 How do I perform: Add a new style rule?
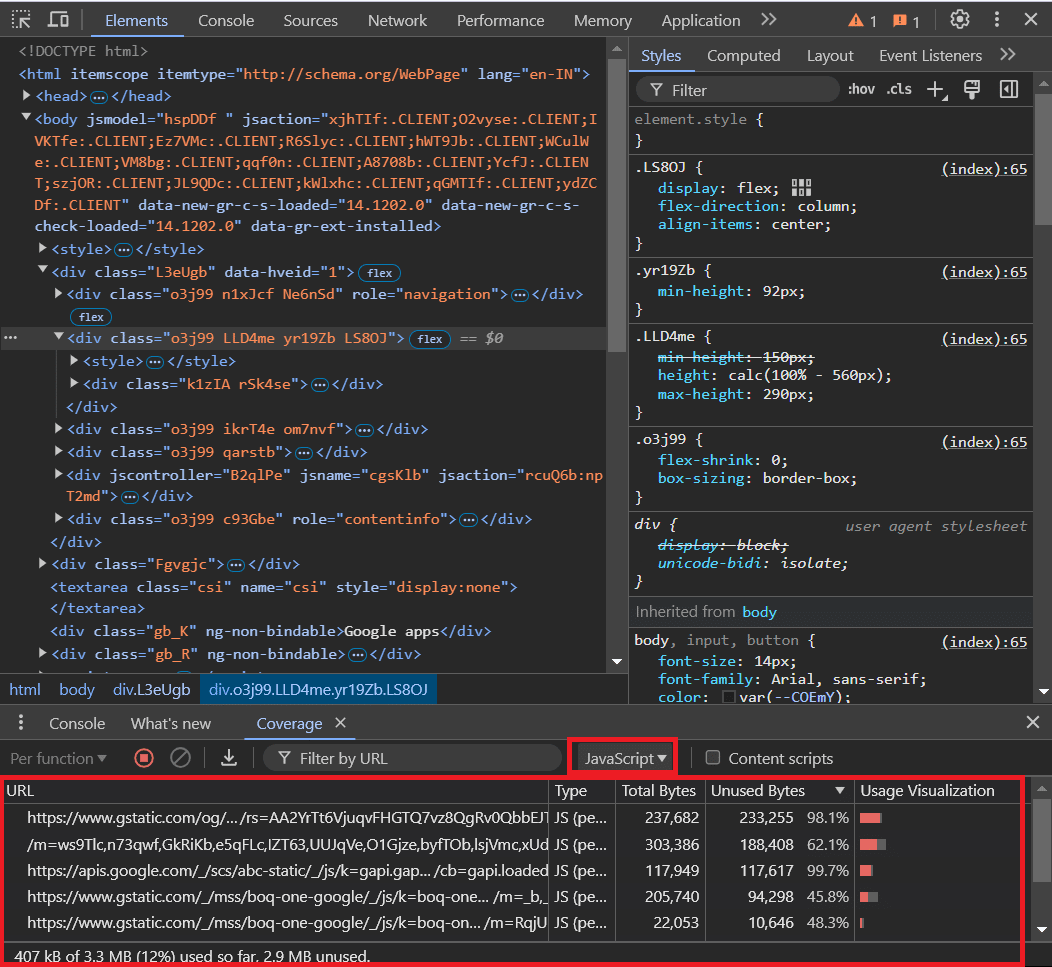(x=934, y=89)
